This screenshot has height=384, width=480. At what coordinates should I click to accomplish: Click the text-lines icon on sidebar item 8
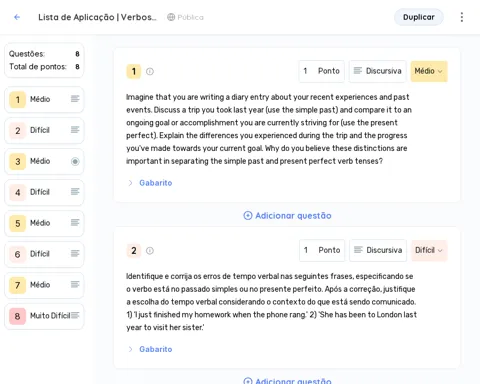tap(75, 315)
